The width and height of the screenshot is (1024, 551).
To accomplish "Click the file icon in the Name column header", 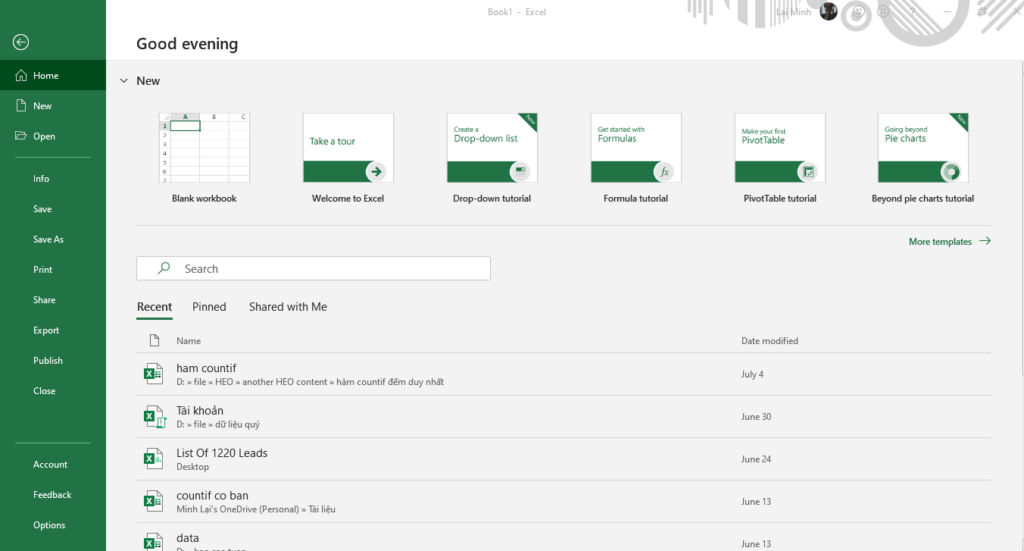I will tap(154, 341).
